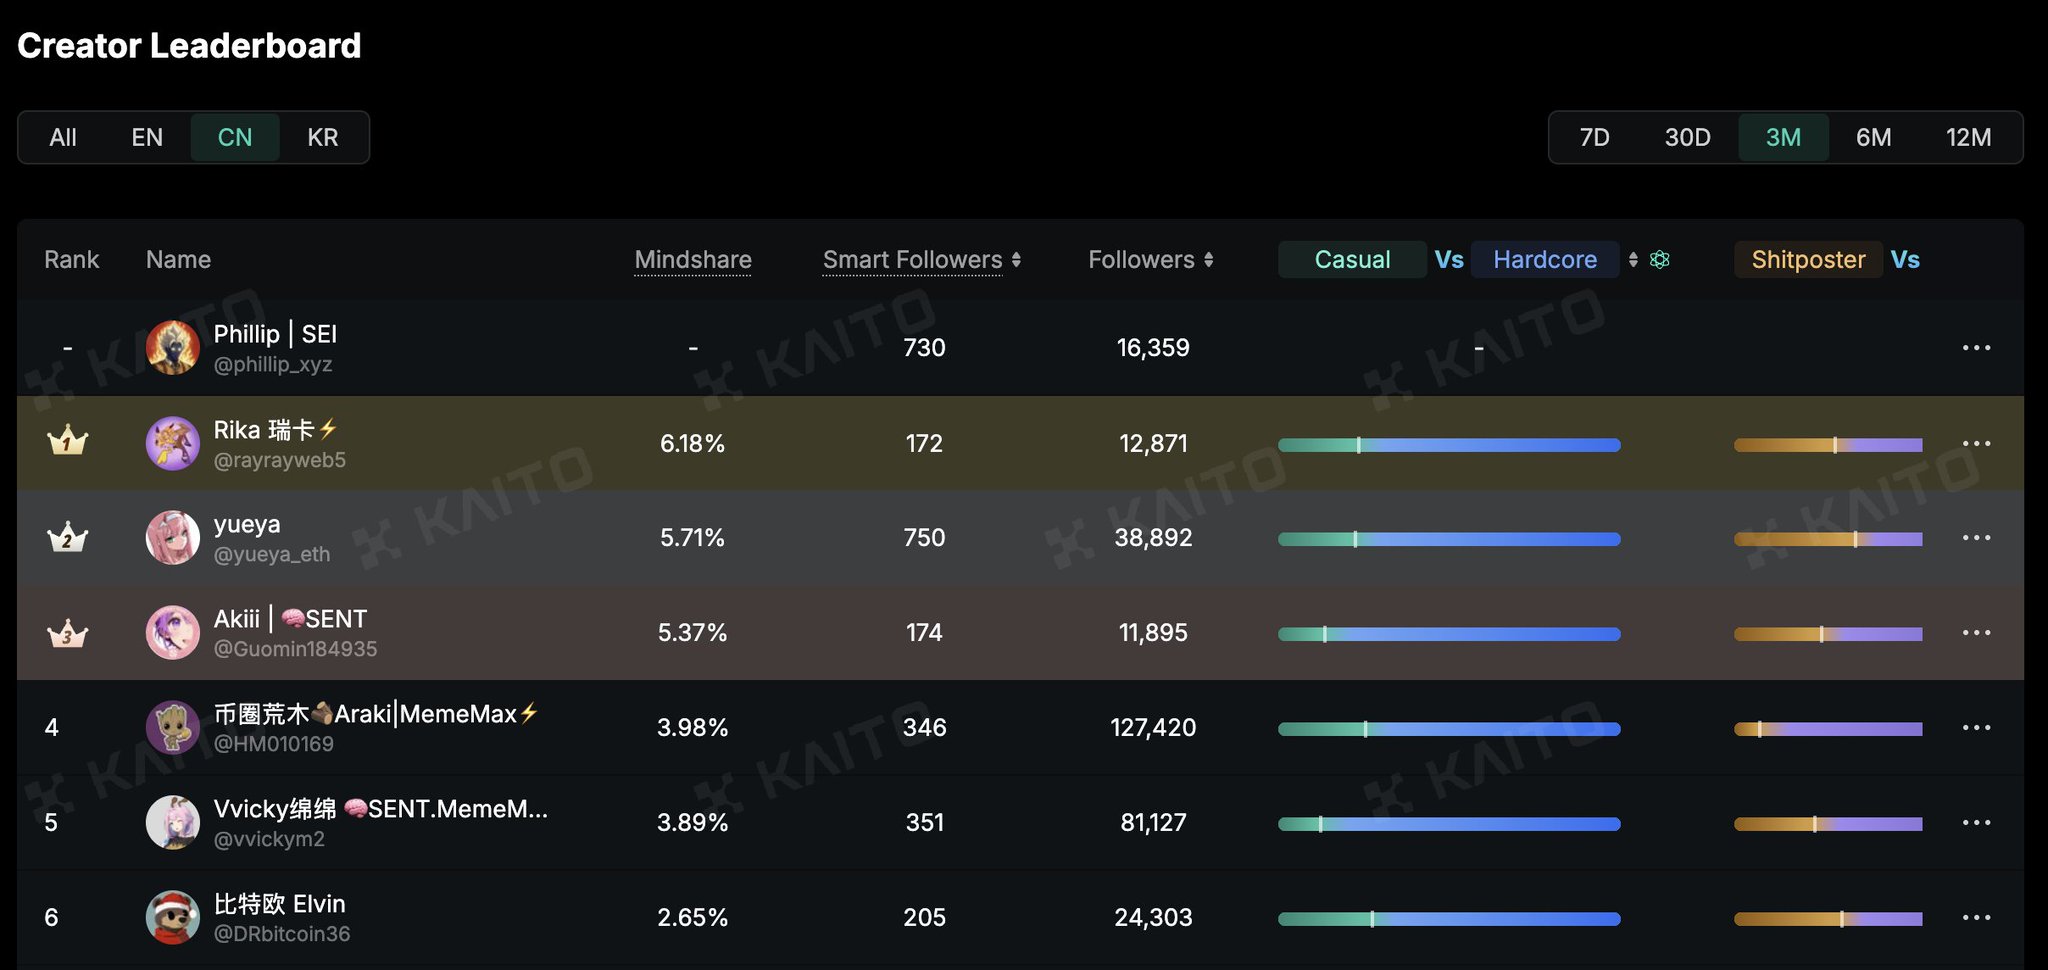
Task: Switch to the KR language tab
Action: 322,138
